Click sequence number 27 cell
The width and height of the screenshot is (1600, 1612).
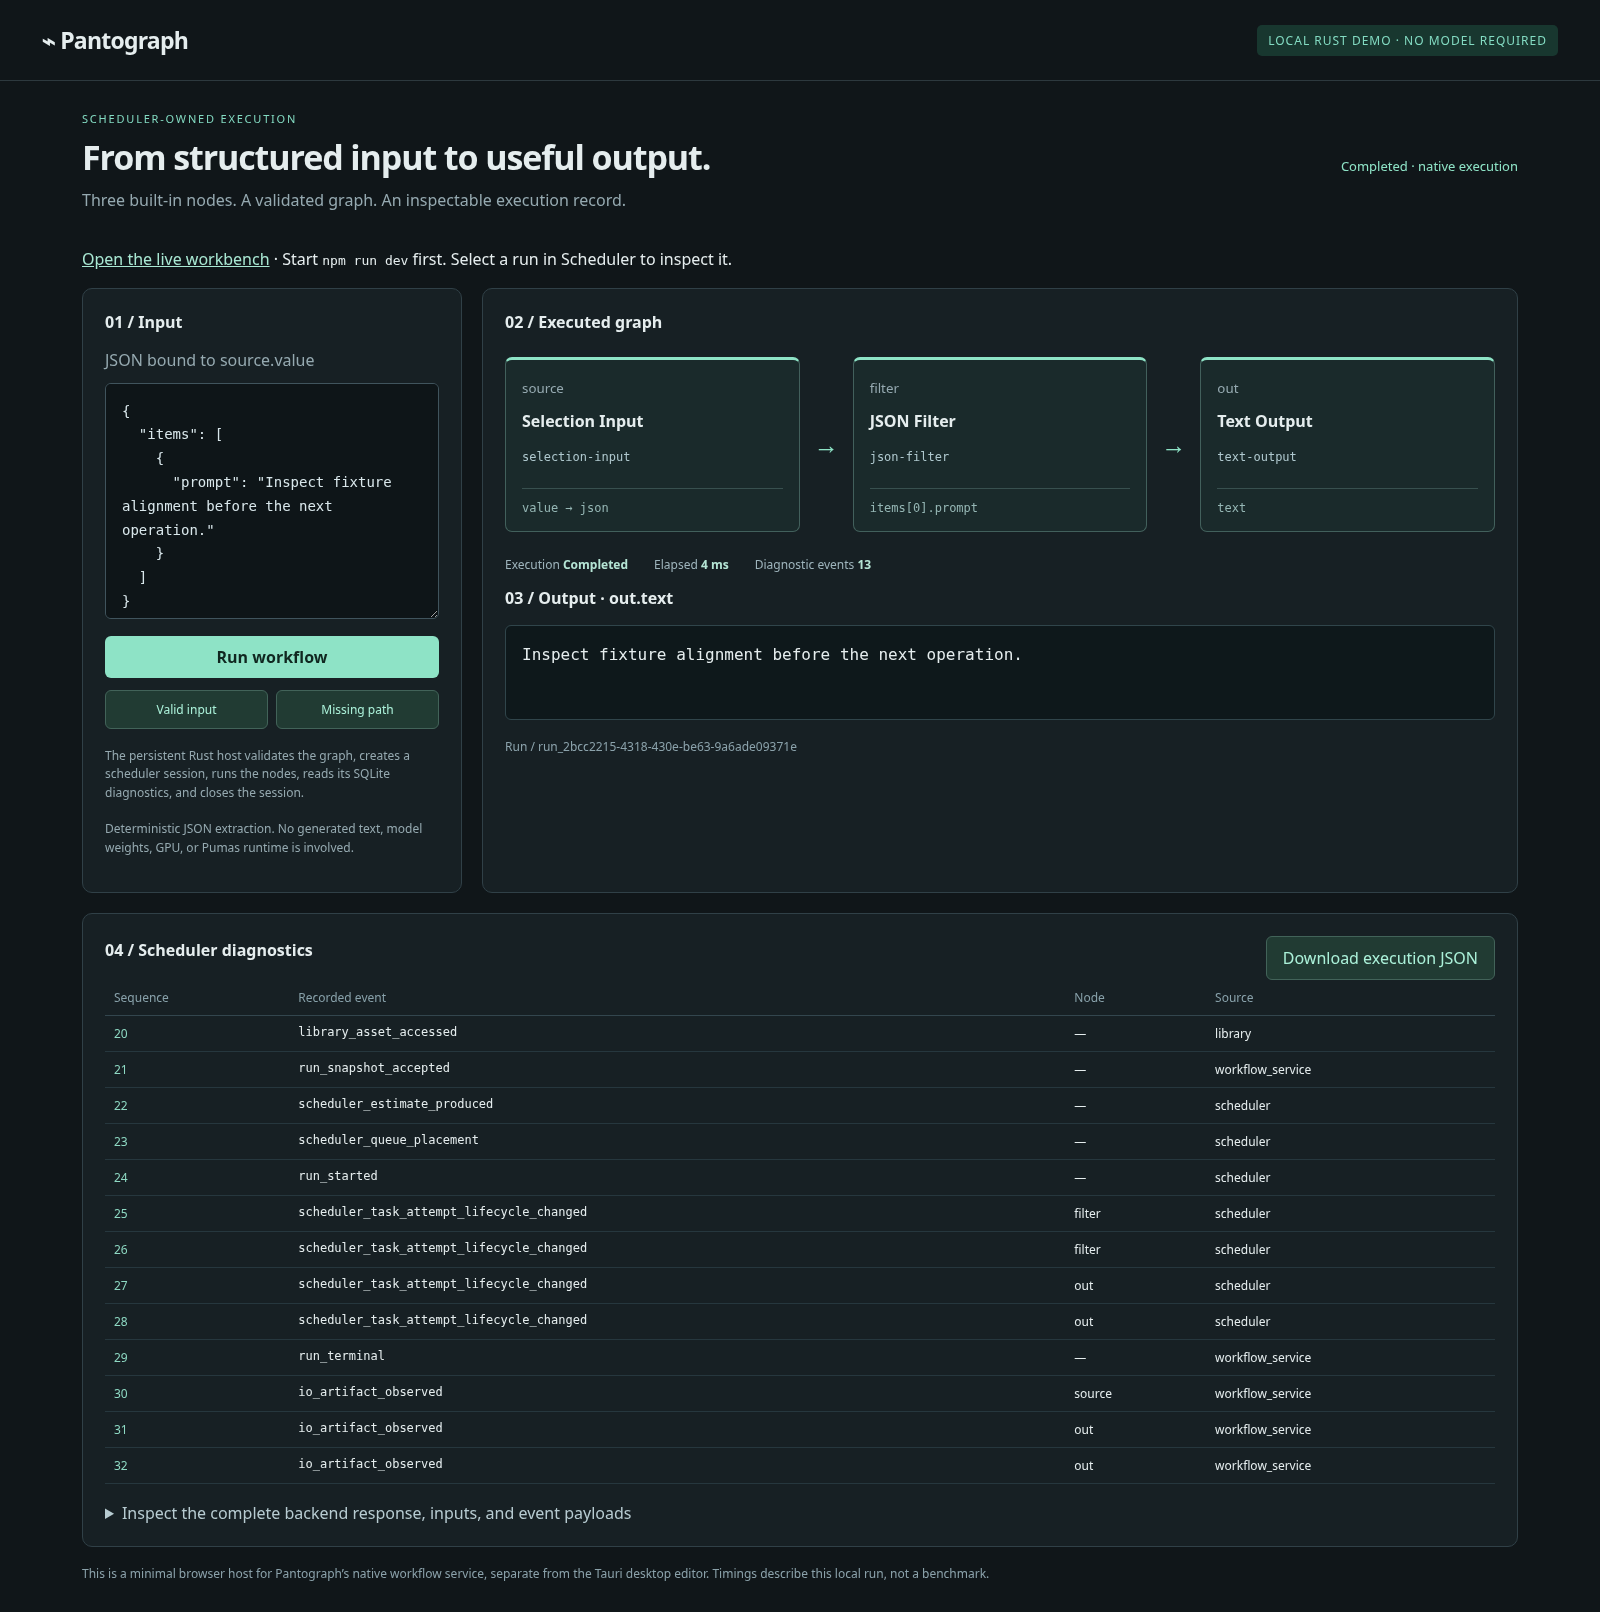click(121, 1285)
